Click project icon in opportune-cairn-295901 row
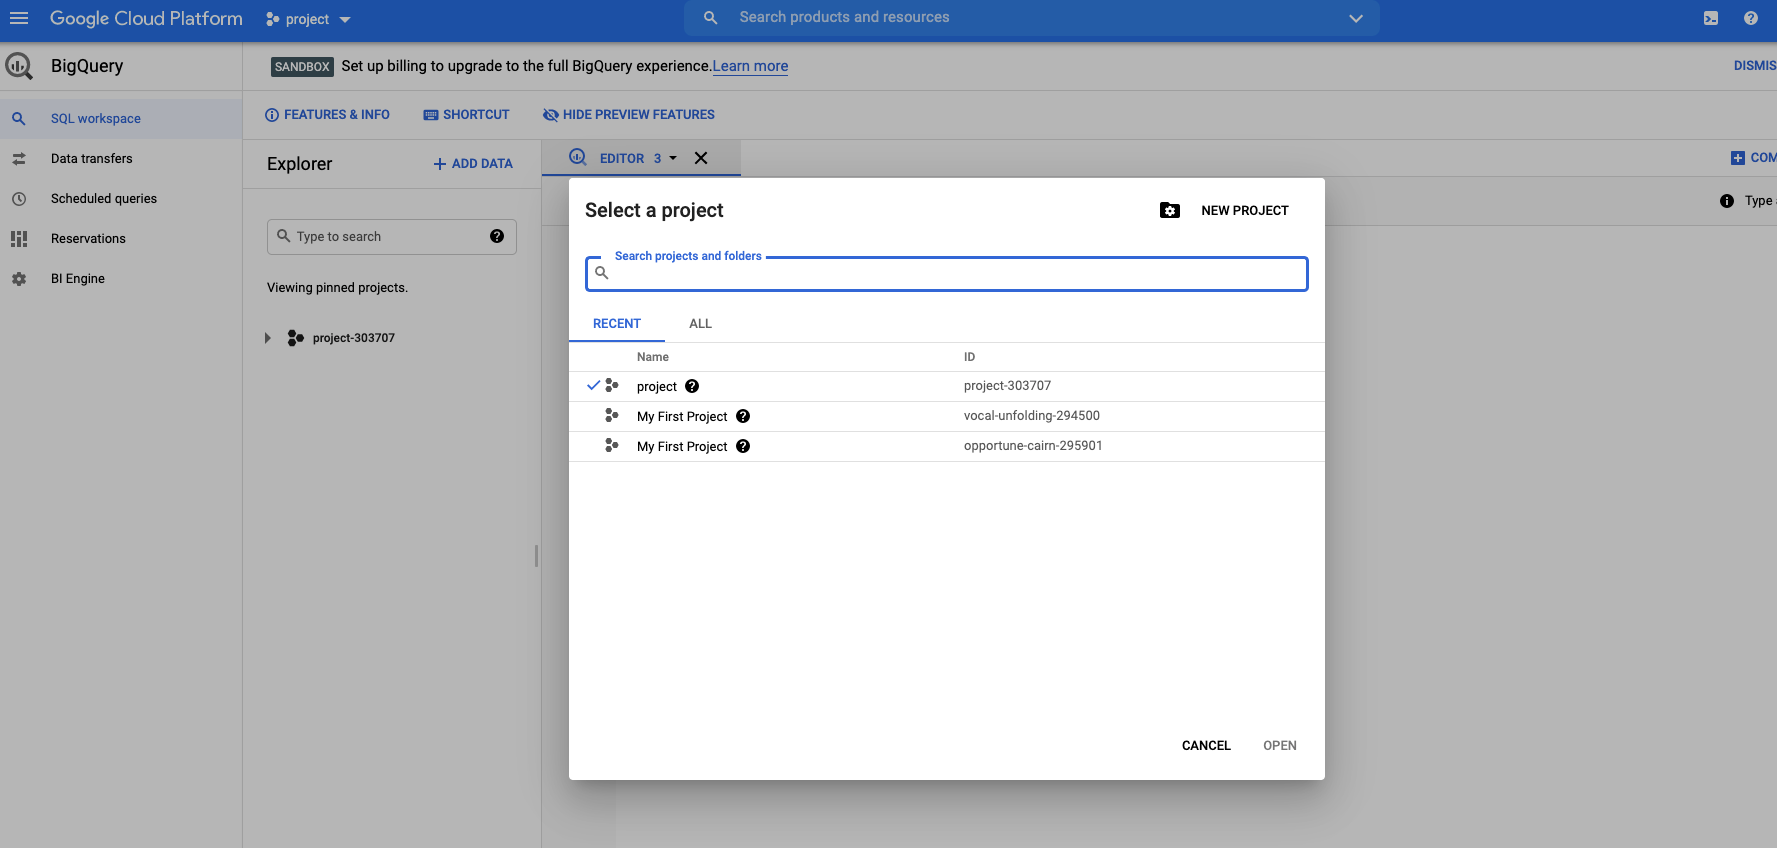The image size is (1777, 848). (x=612, y=445)
